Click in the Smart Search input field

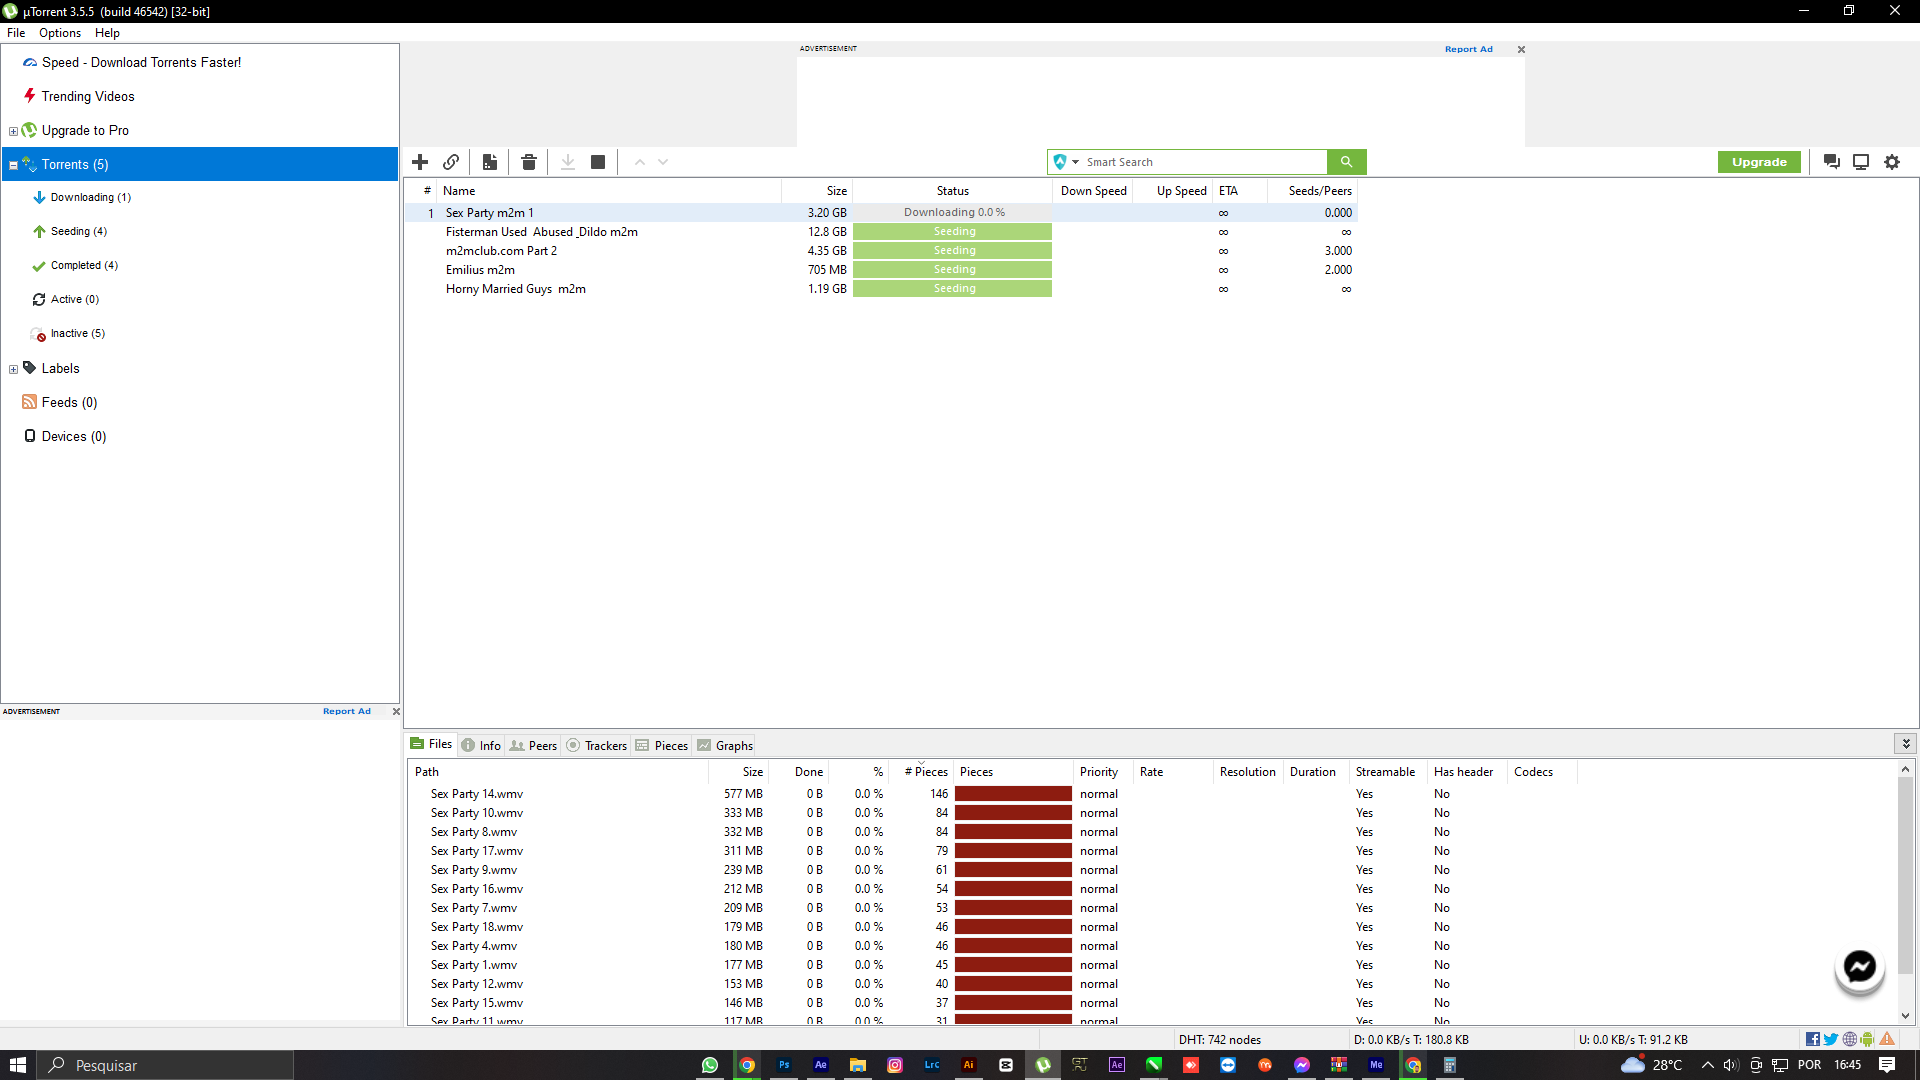(1200, 162)
